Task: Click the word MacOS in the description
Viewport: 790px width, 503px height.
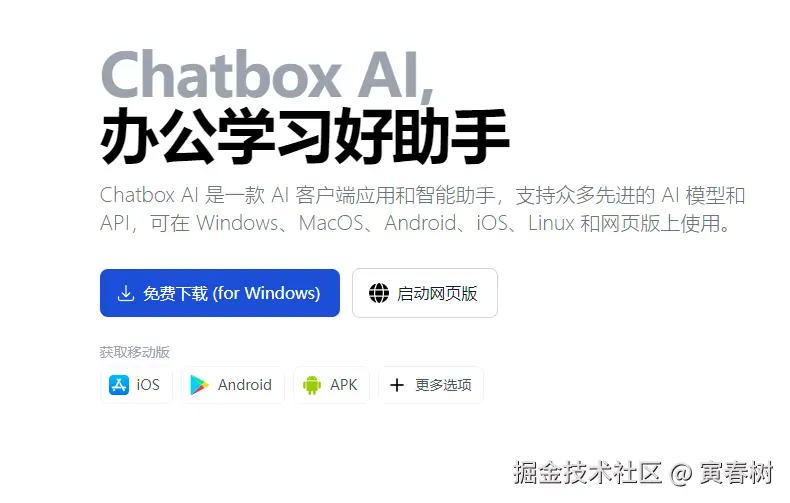Action: (x=331, y=223)
